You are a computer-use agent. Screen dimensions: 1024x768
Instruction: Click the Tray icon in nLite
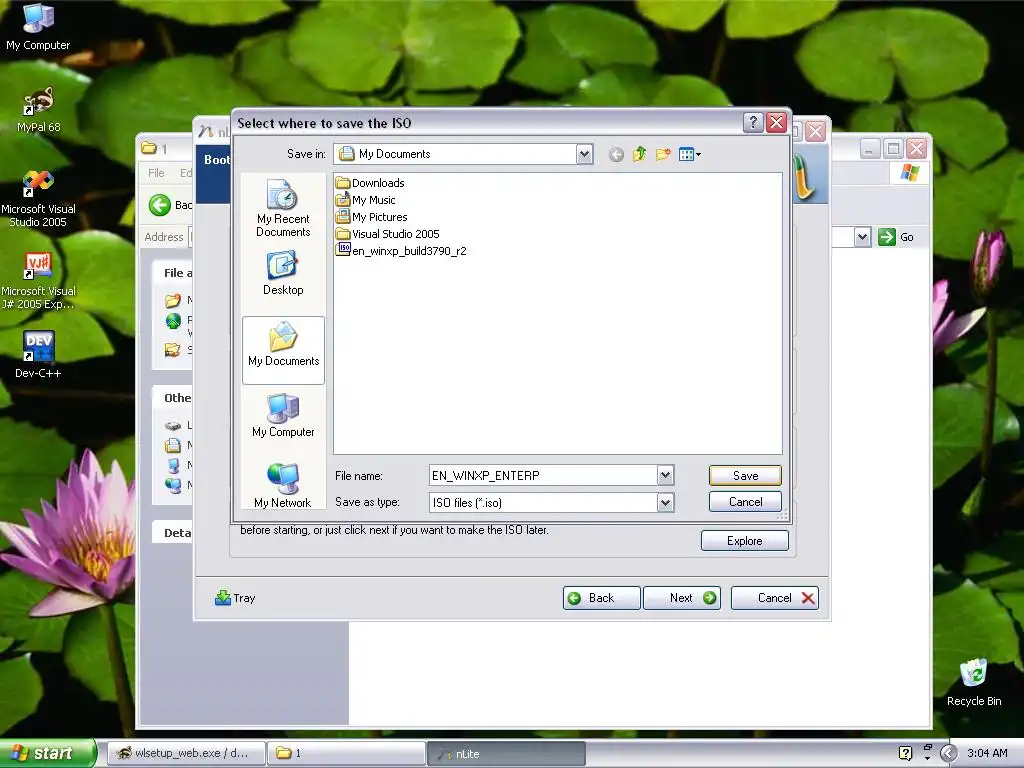[x=235, y=598]
